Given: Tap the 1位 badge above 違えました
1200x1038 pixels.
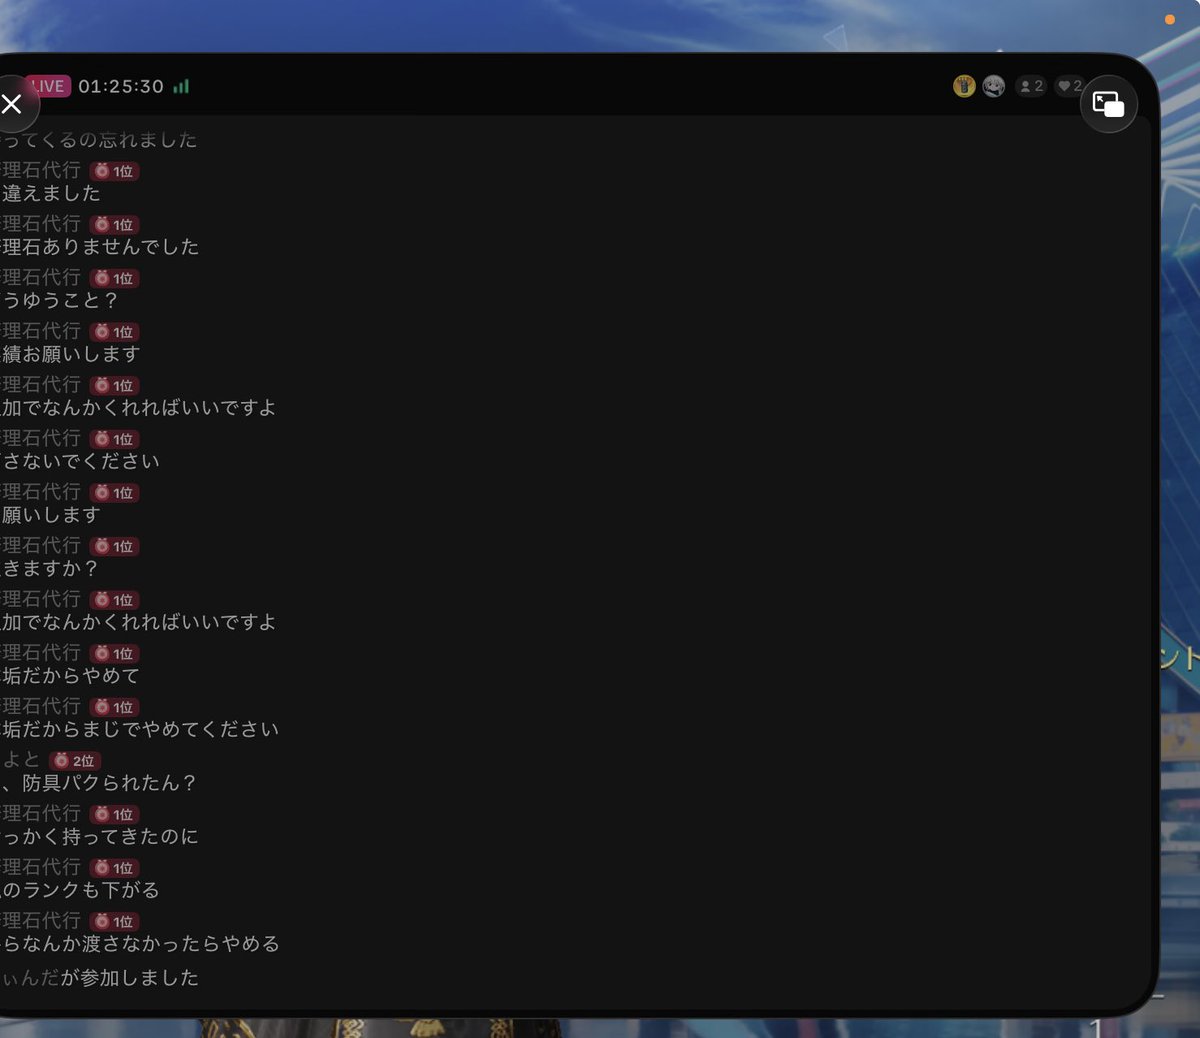Looking at the screenshot, I should point(114,171).
